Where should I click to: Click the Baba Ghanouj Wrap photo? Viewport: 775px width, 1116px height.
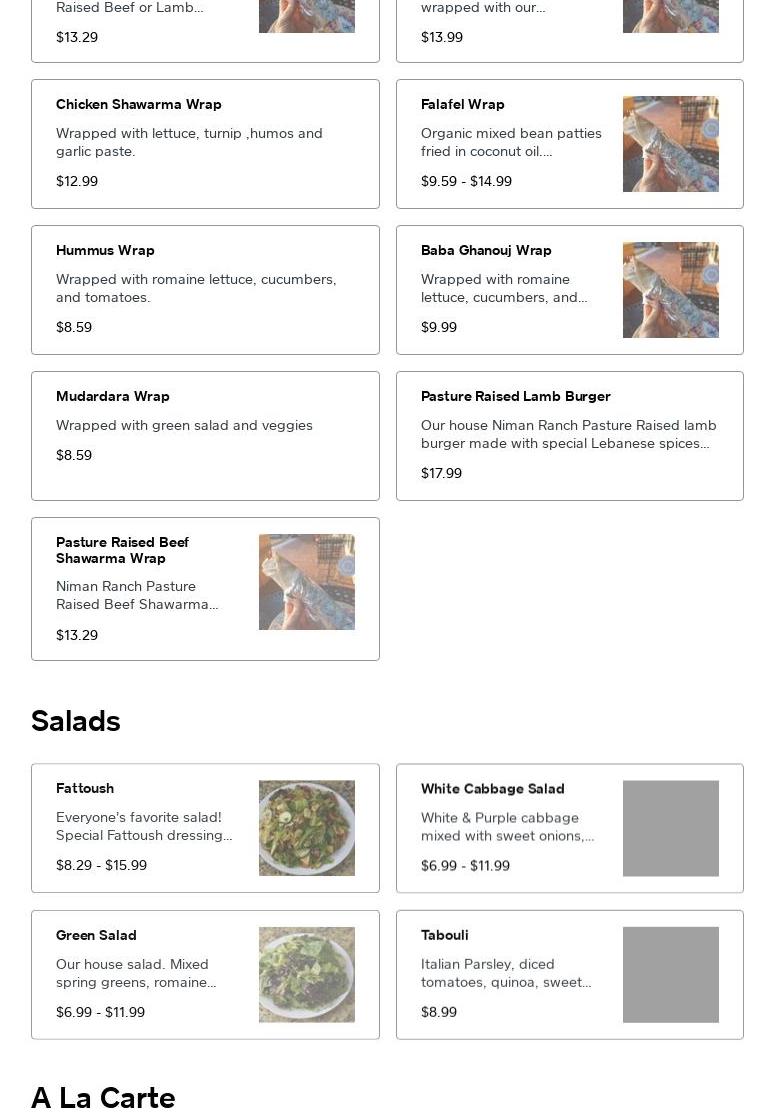(x=670, y=290)
